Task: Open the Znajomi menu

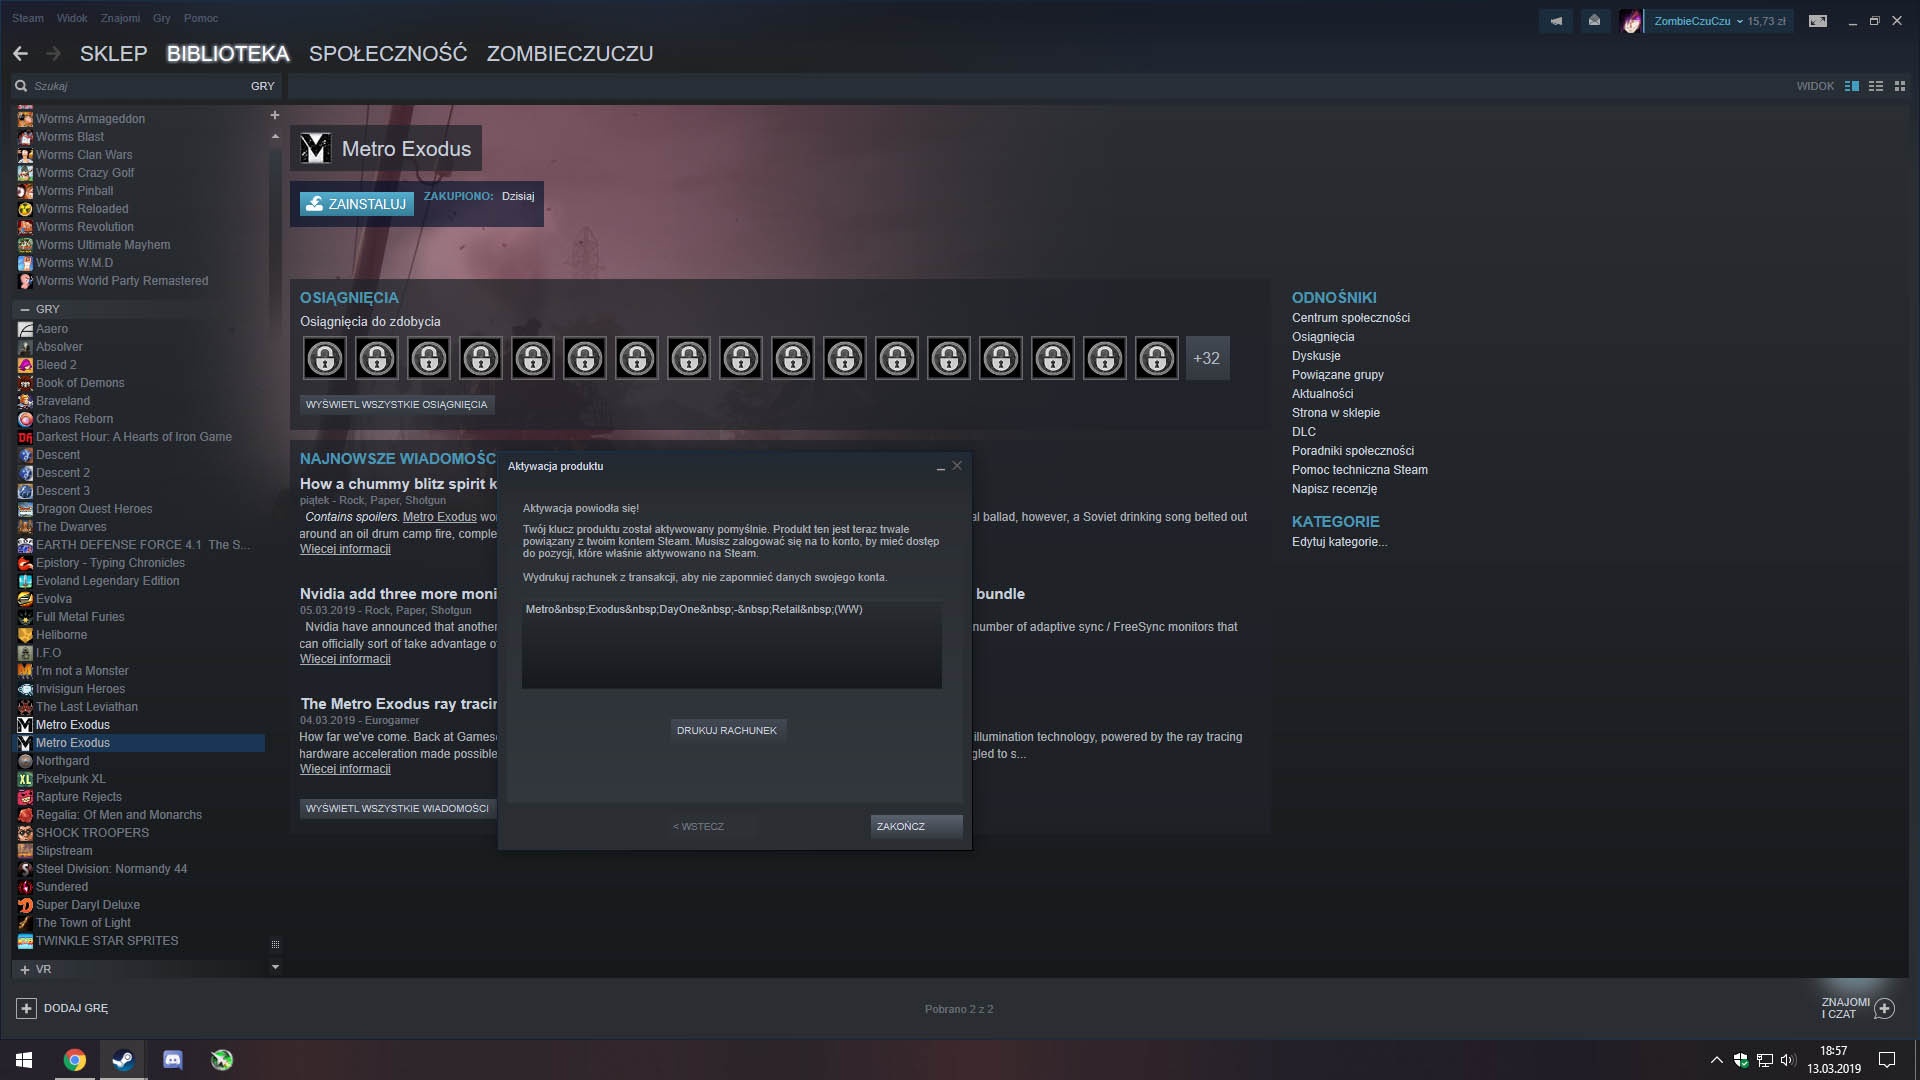Action: coord(121,18)
